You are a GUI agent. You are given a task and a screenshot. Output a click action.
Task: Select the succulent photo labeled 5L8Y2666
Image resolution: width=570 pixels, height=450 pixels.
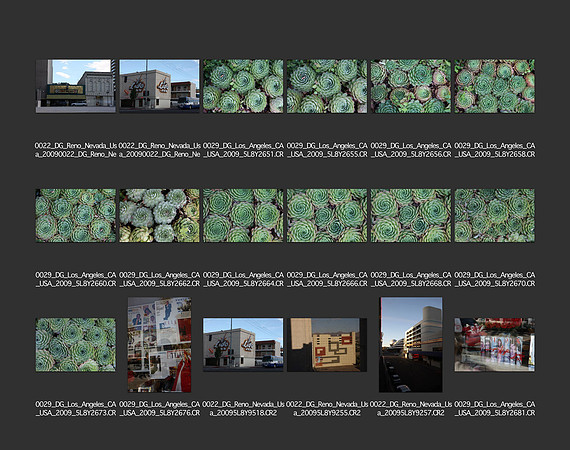327,216
